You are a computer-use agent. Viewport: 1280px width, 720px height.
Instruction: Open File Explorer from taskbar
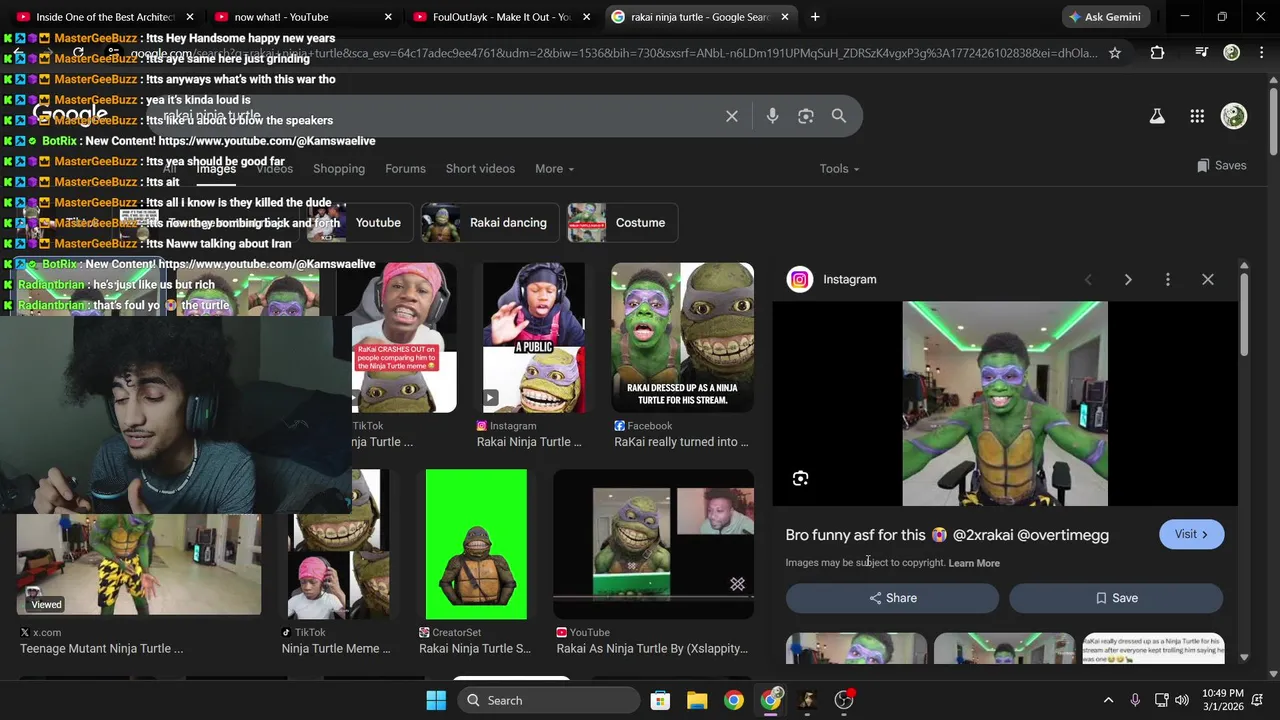[x=697, y=700]
